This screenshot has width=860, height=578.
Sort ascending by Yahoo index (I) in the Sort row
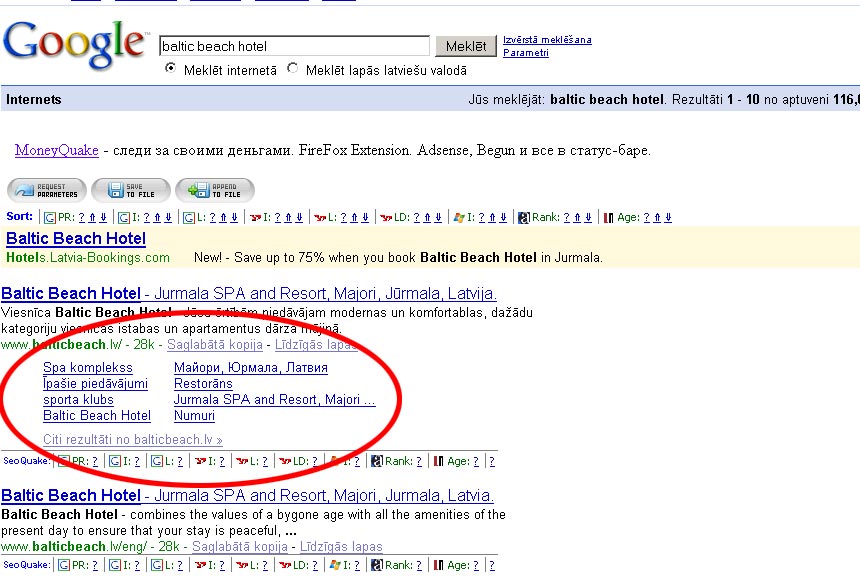pyautogui.click(x=288, y=218)
